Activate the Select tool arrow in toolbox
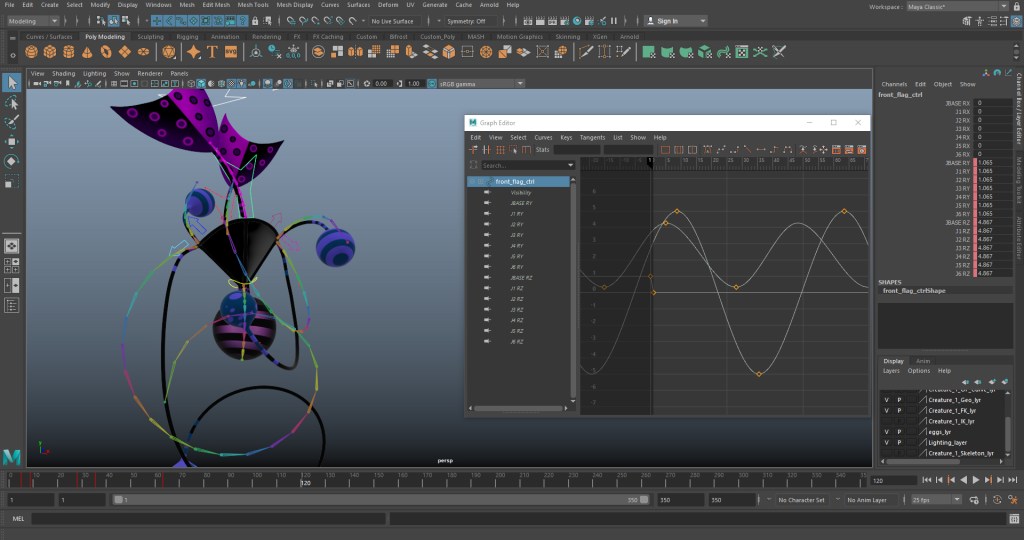1024x540 pixels. pyautogui.click(x=12, y=82)
